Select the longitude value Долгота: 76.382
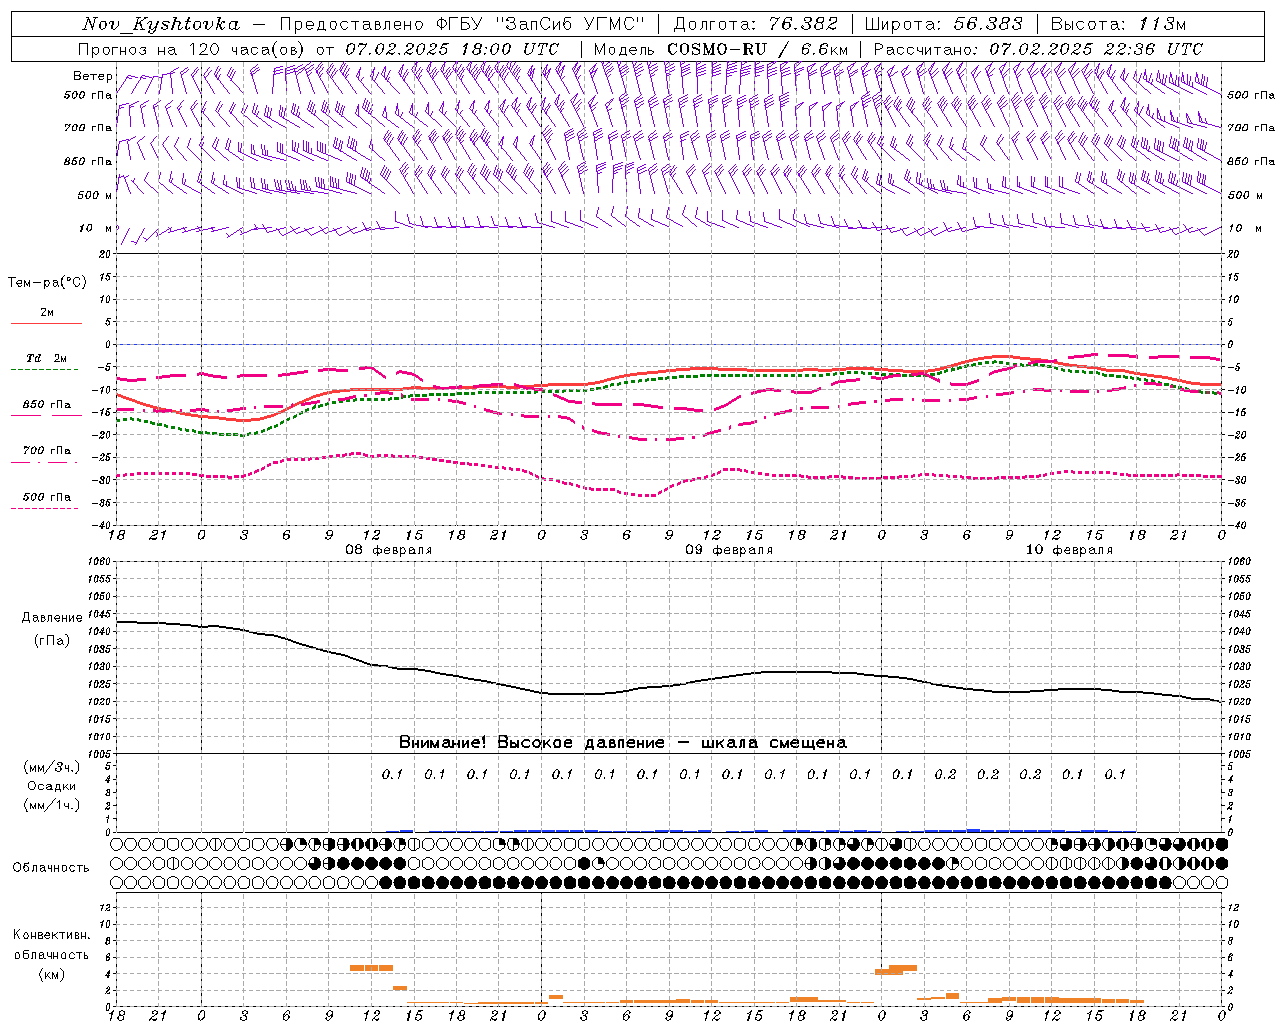Image resolution: width=1280 pixels, height=1024 pixels. [755, 24]
